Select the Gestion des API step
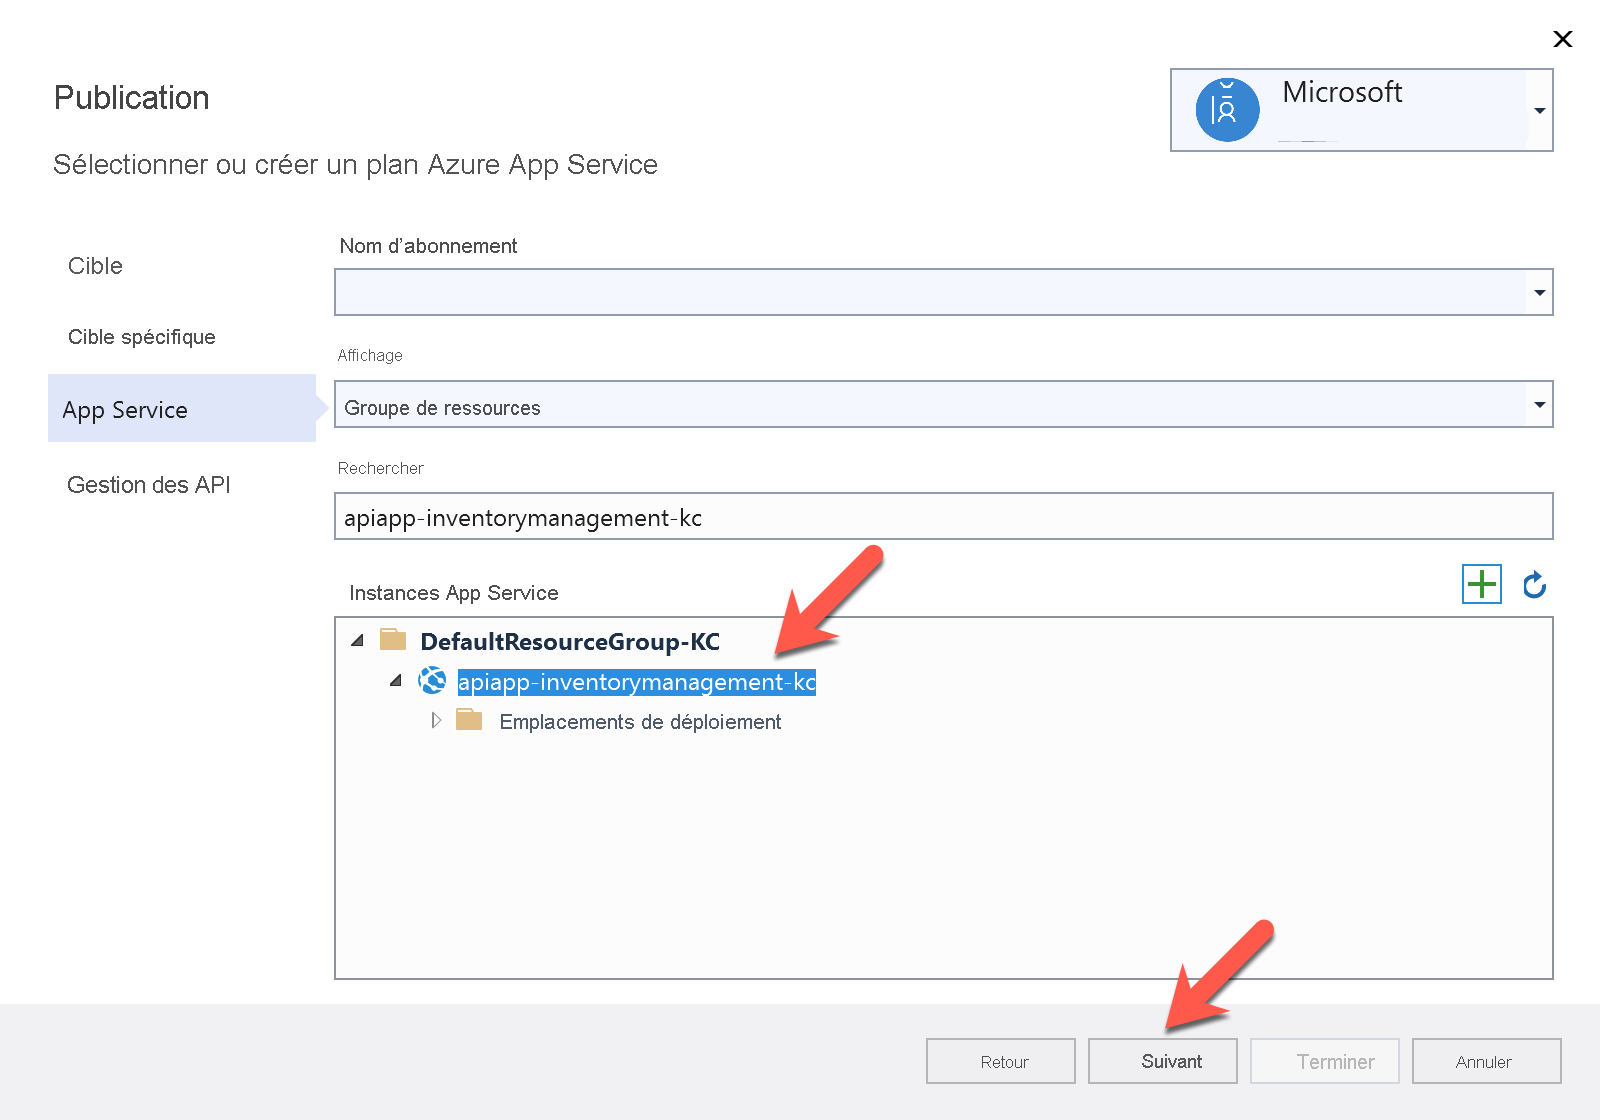The height and width of the screenshot is (1120, 1600). point(148,485)
